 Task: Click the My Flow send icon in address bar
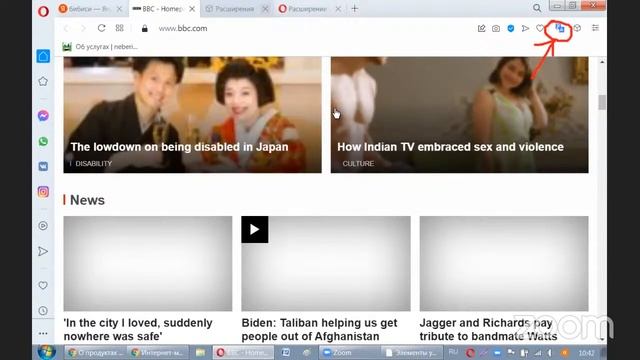coord(525,28)
